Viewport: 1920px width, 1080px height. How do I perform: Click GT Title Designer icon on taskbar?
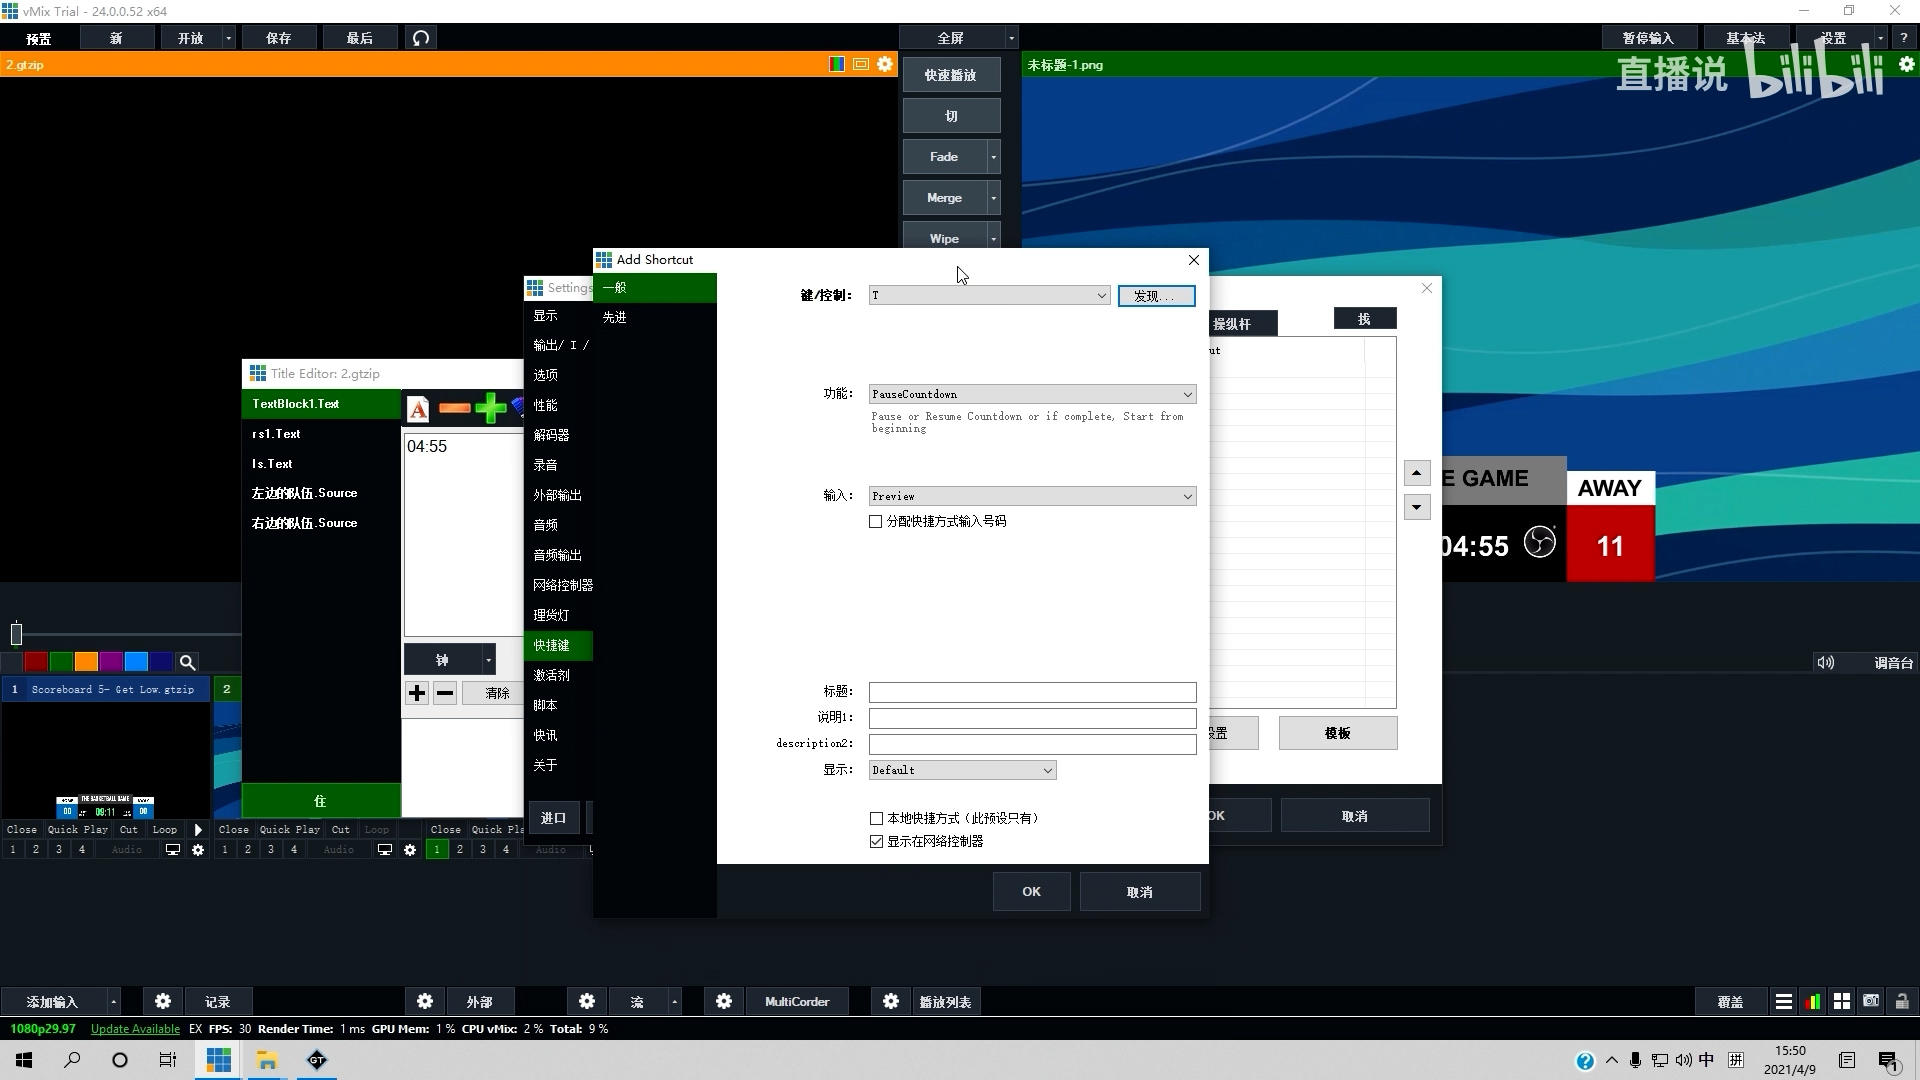[x=317, y=1060]
